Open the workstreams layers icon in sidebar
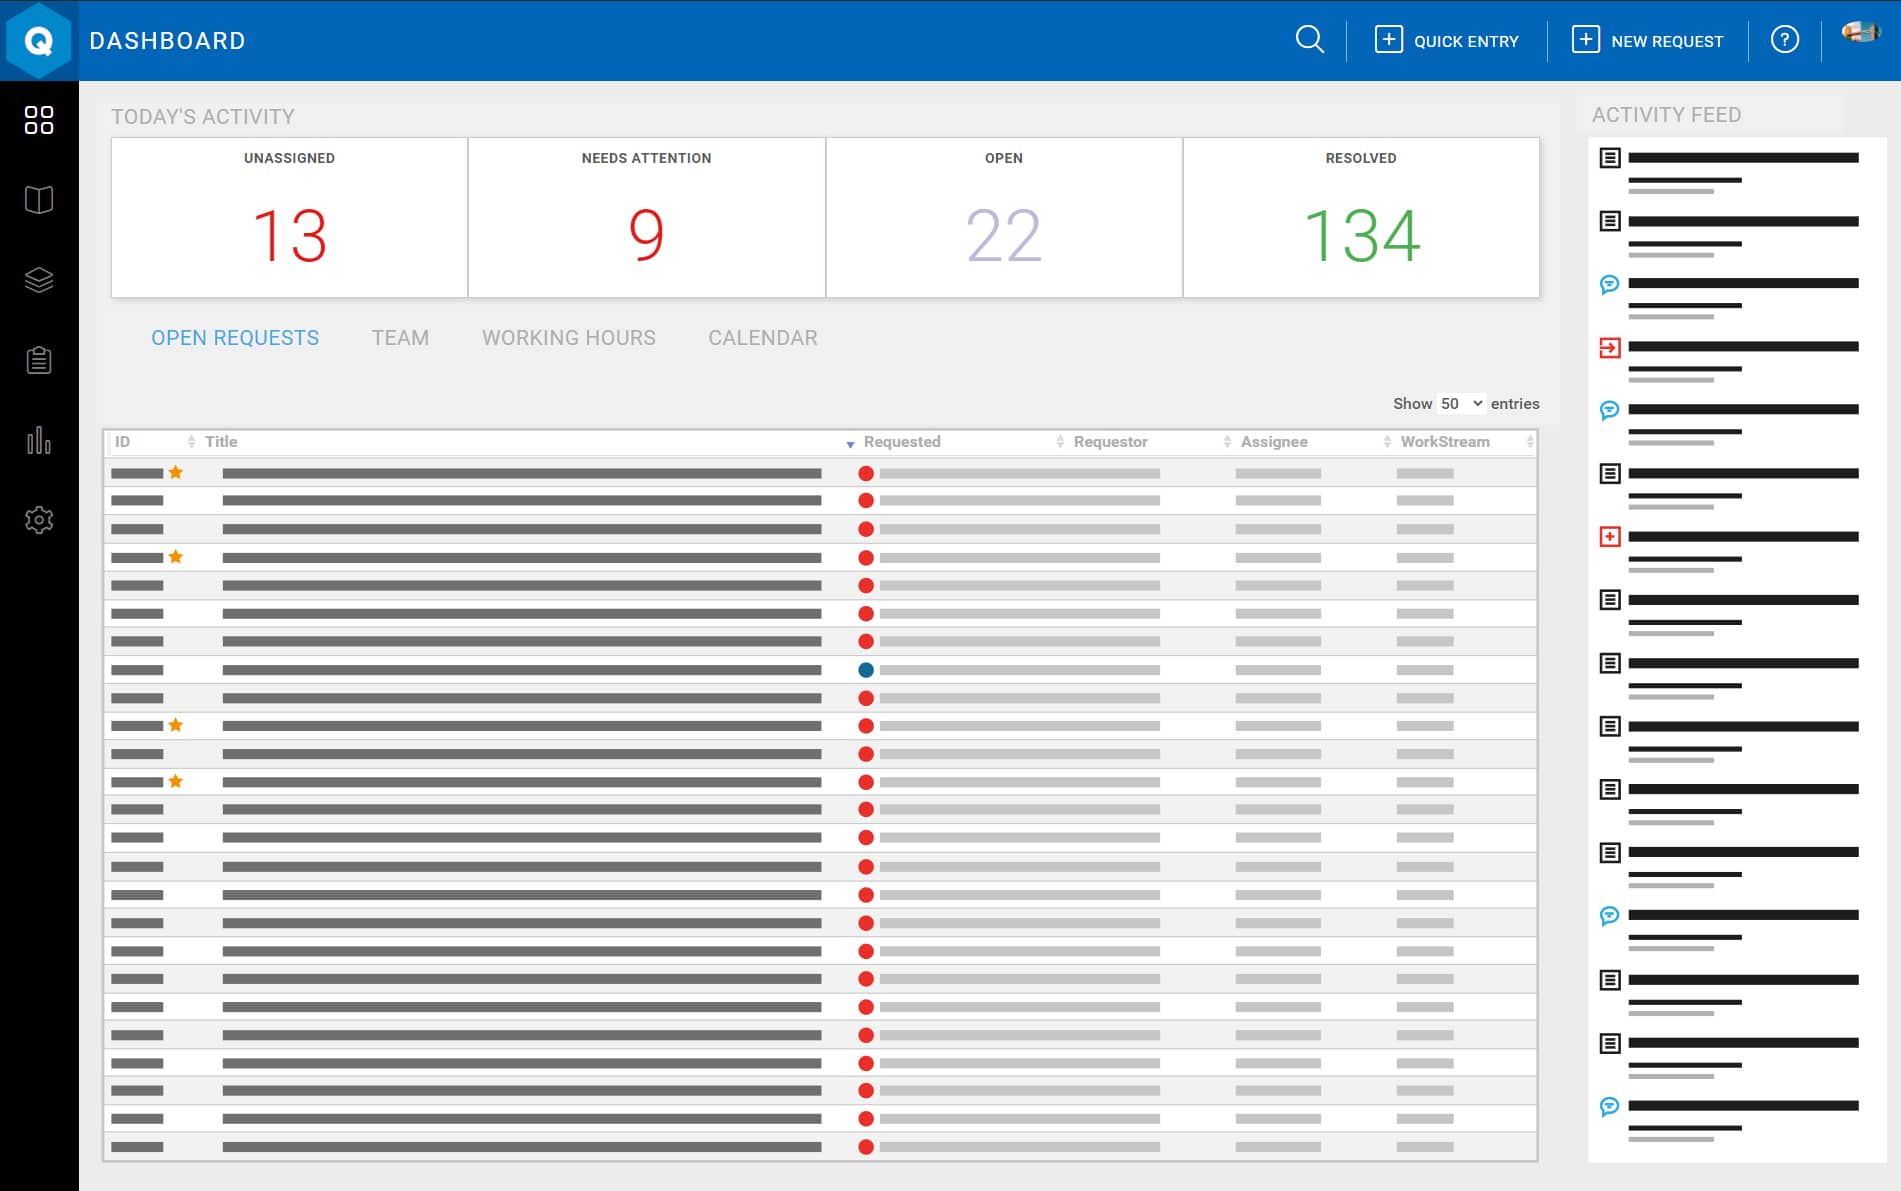The width and height of the screenshot is (1901, 1191). pos(38,280)
